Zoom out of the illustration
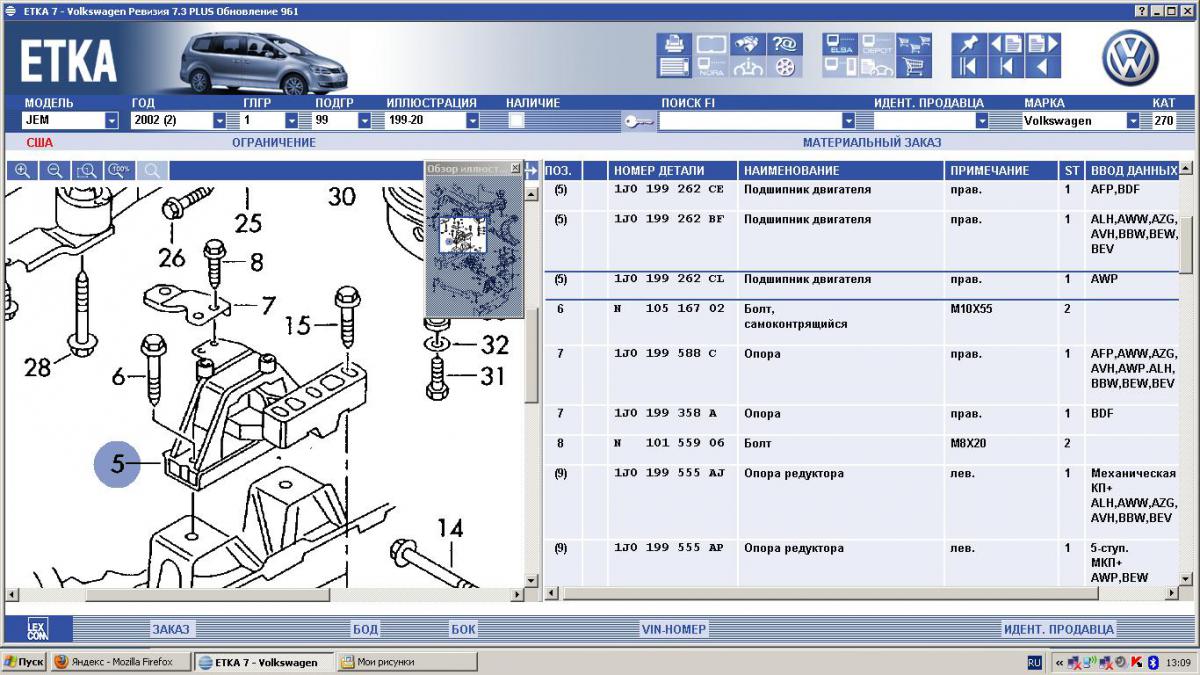The image size is (1200, 675). (x=55, y=171)
